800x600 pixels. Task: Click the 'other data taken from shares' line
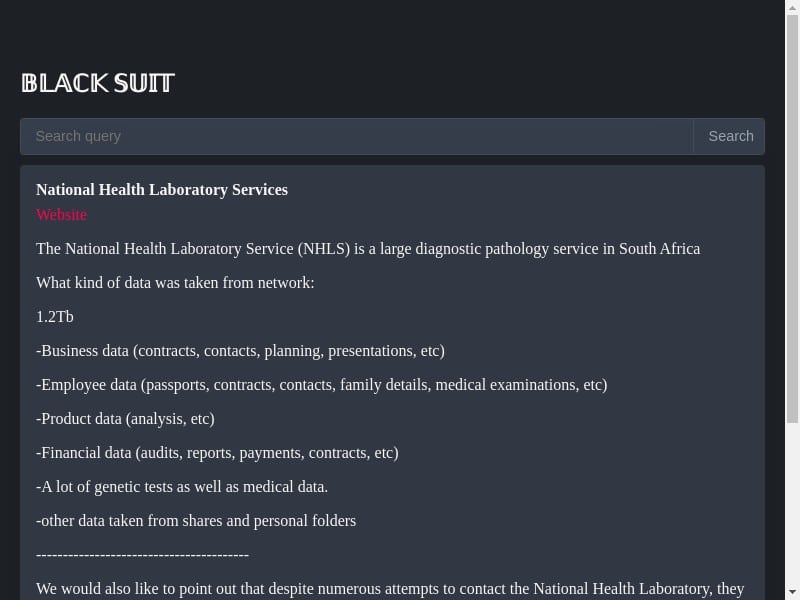[x=196, y=521]
